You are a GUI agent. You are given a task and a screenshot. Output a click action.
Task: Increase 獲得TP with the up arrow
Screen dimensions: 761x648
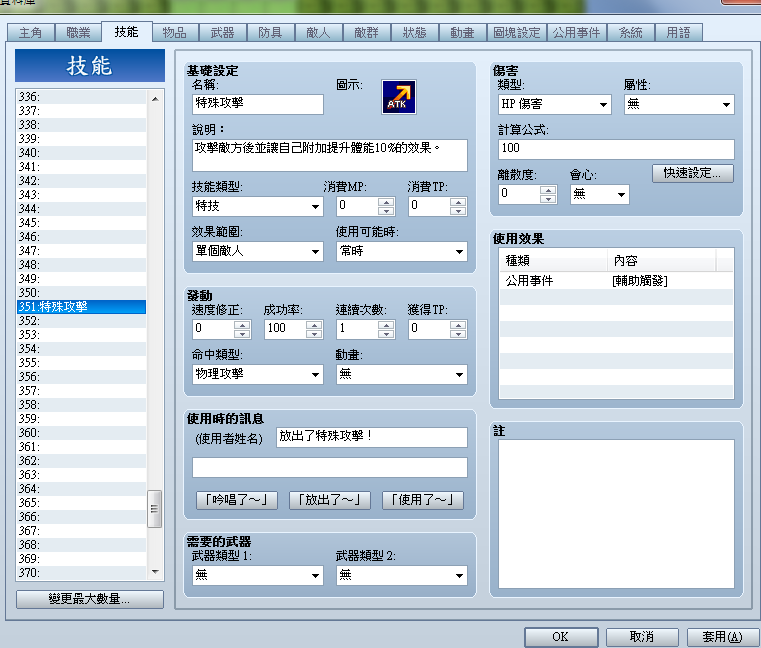(458, 325)
